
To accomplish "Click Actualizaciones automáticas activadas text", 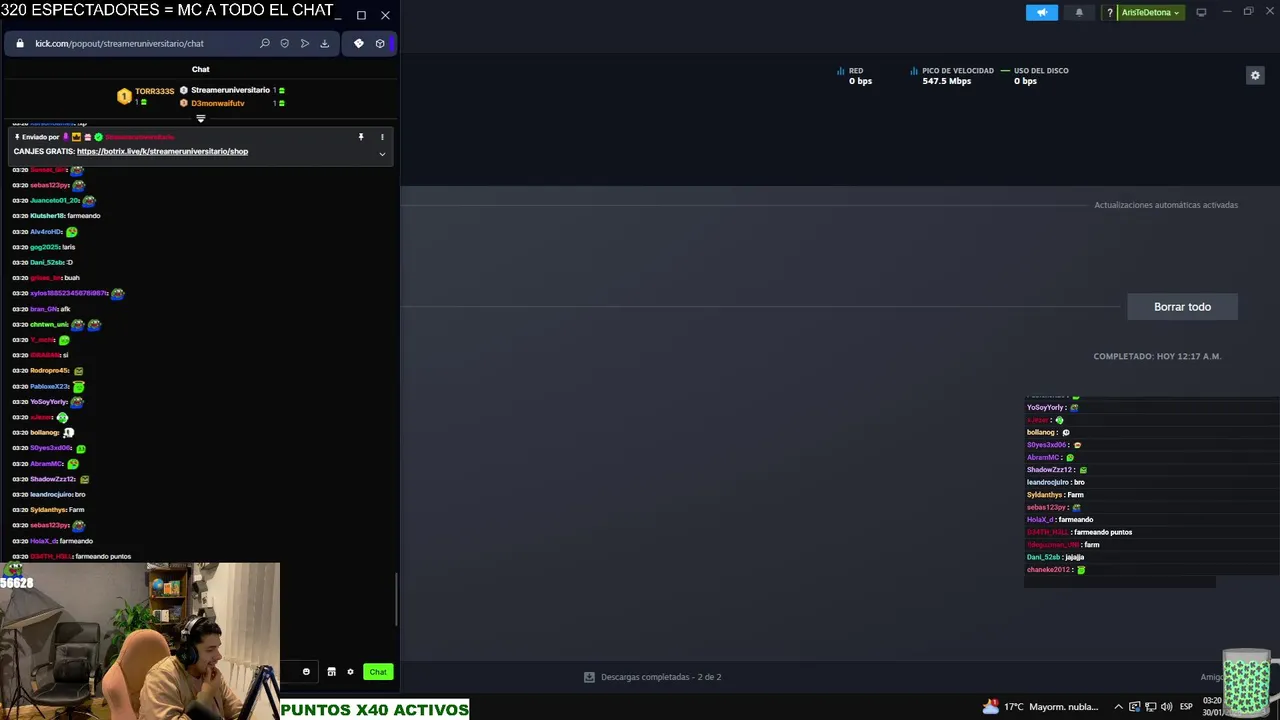I will pos(1166,205).
